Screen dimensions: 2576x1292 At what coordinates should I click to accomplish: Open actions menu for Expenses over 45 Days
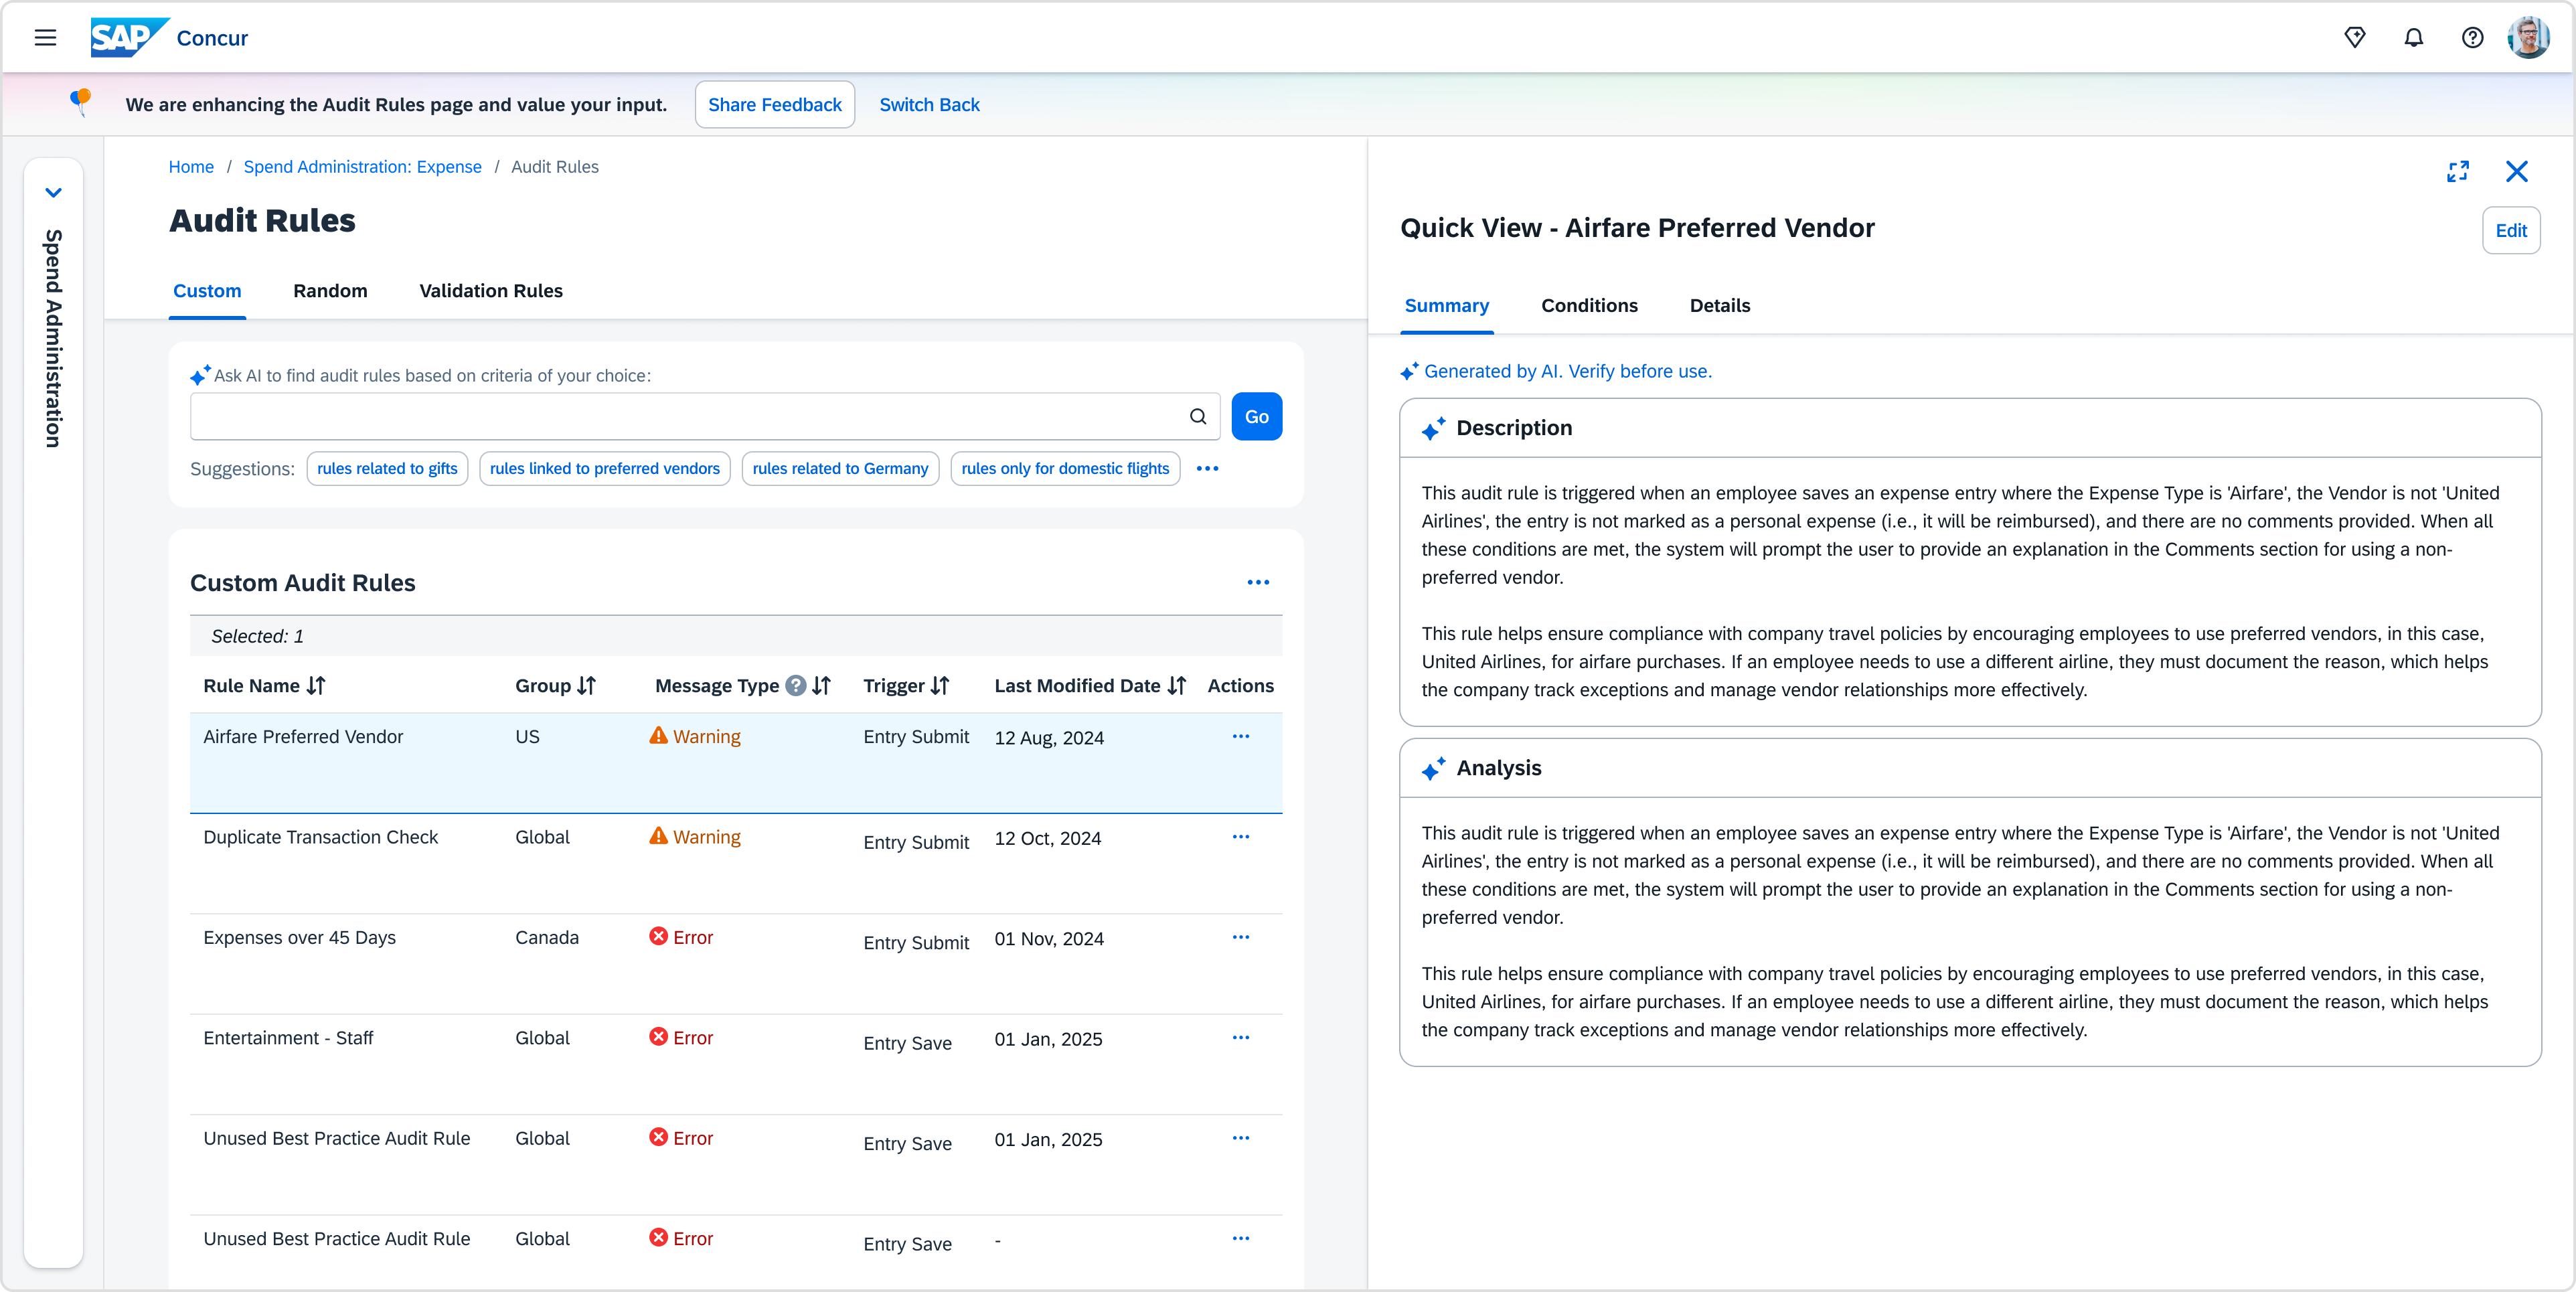[1240, 938]
